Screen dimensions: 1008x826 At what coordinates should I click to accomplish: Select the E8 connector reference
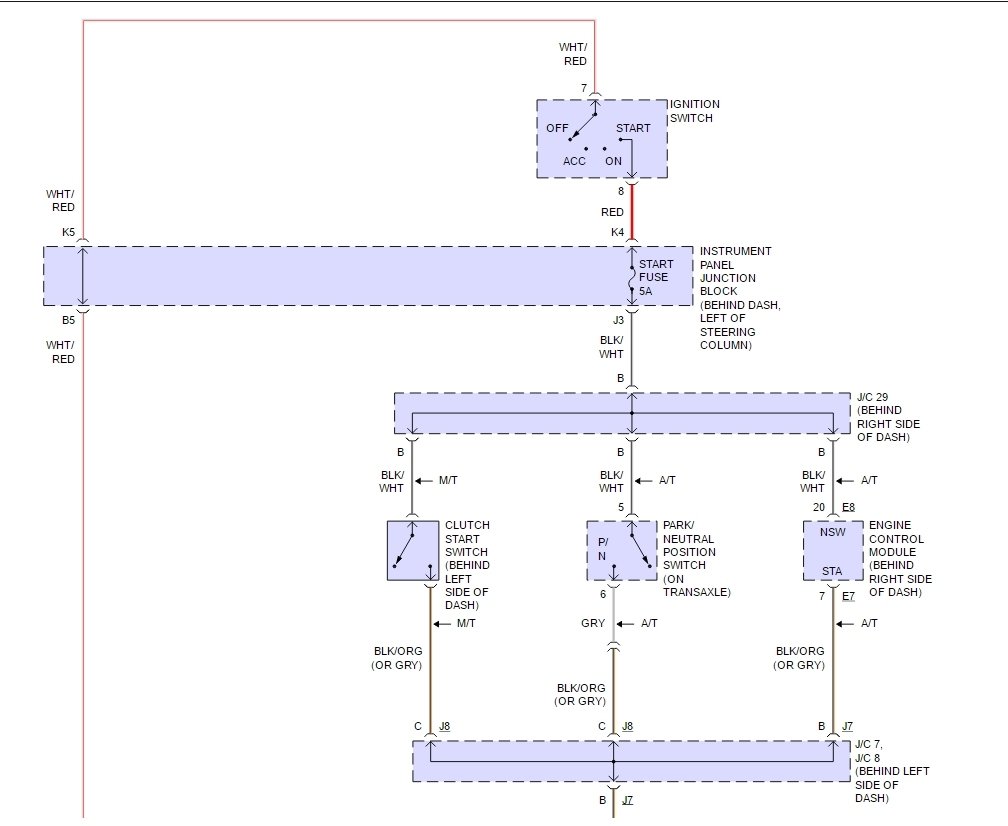[x=849, y=507]
